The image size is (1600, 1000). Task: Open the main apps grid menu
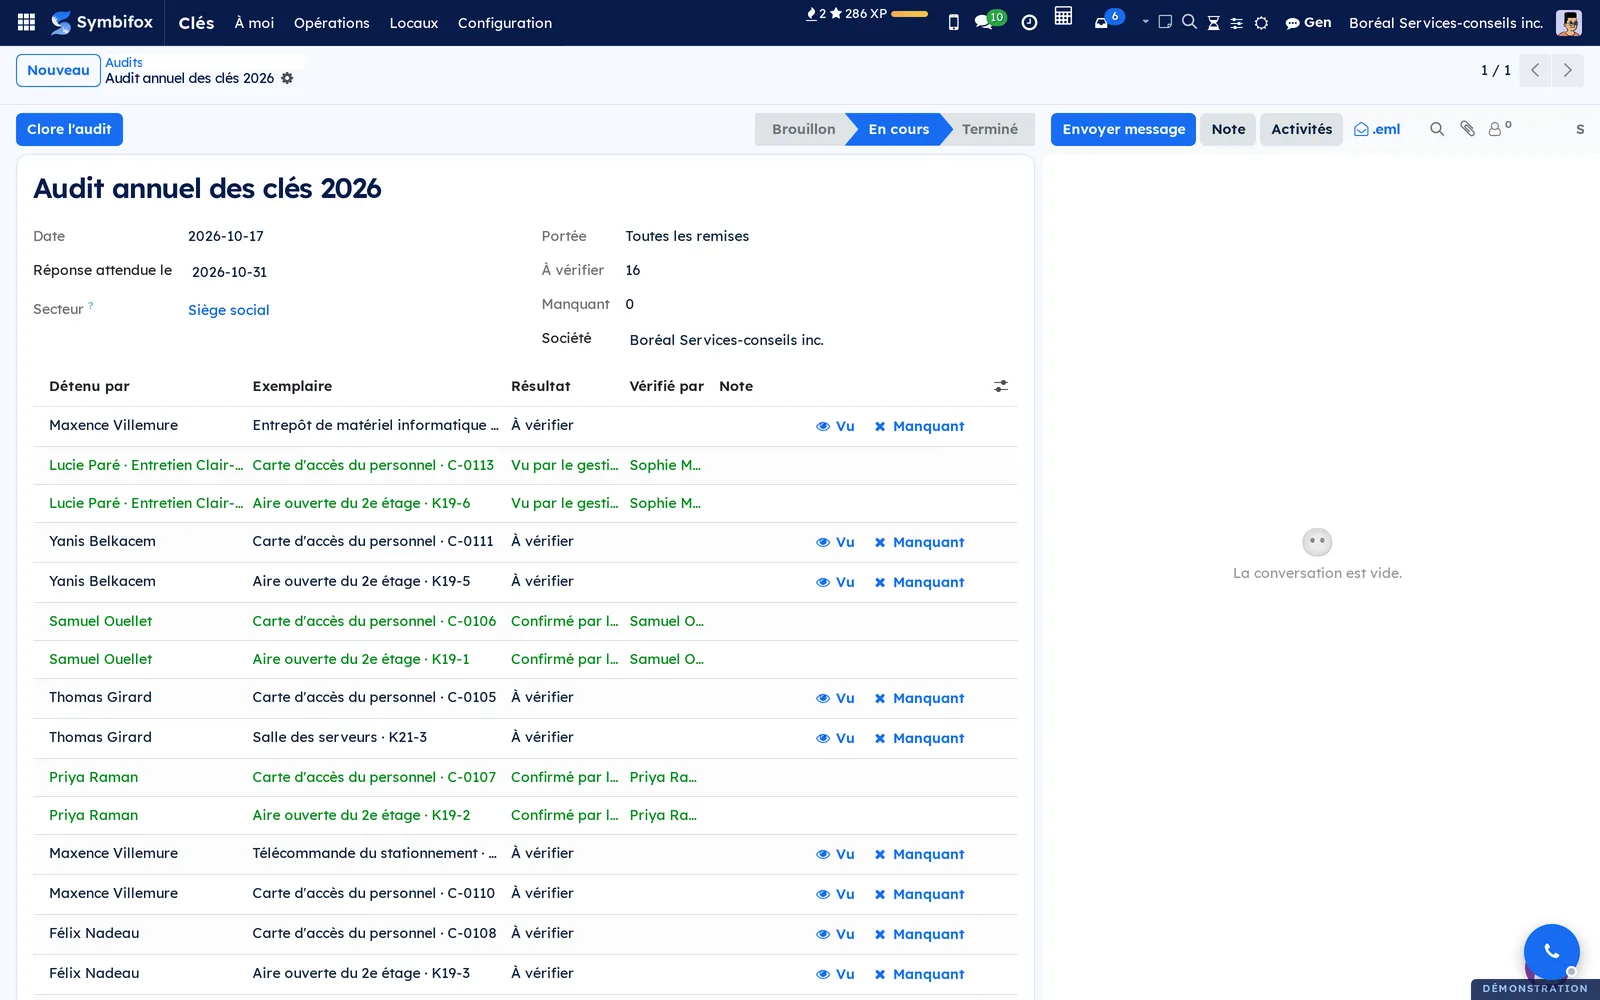[x=27, y=22]
